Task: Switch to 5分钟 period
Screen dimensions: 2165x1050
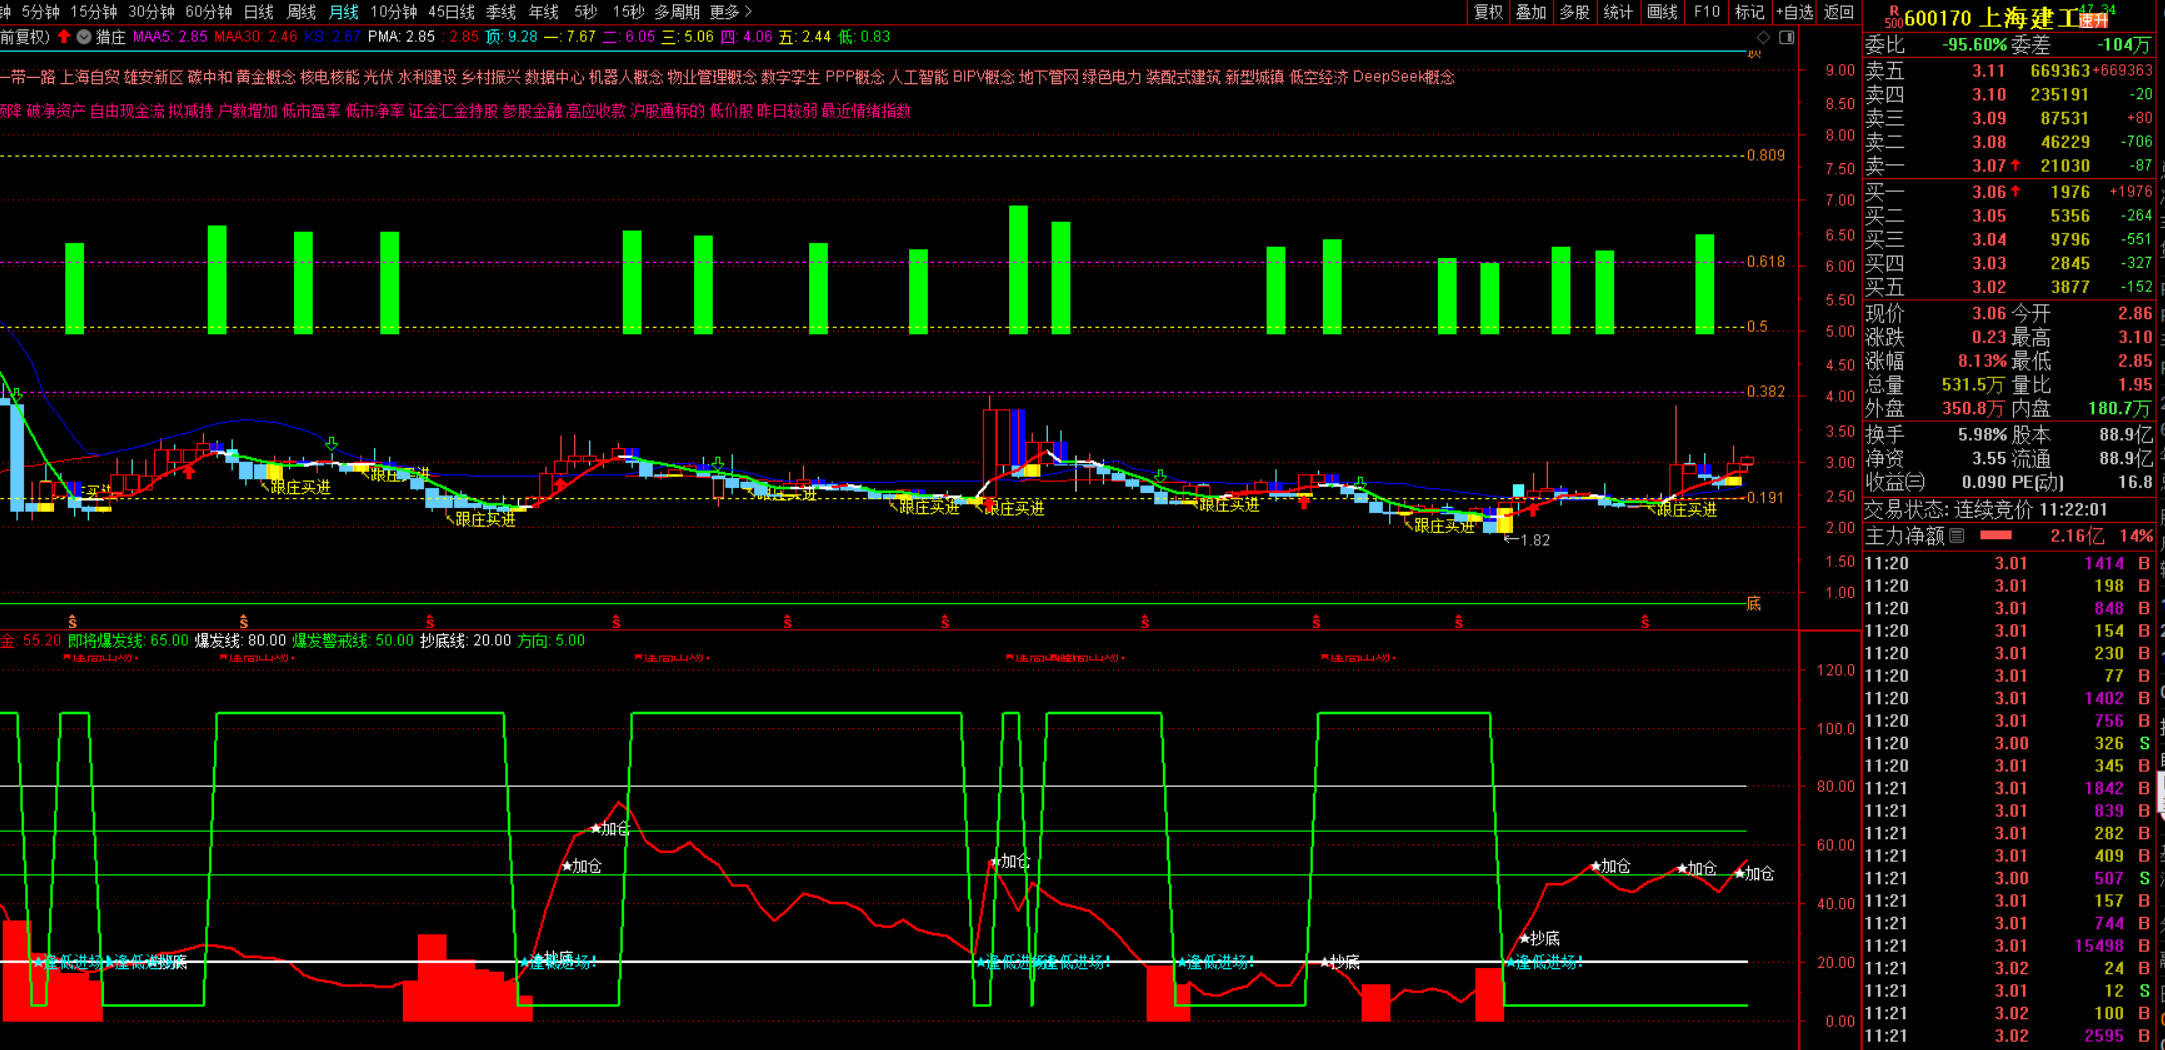Action: (x=41, y=12)
